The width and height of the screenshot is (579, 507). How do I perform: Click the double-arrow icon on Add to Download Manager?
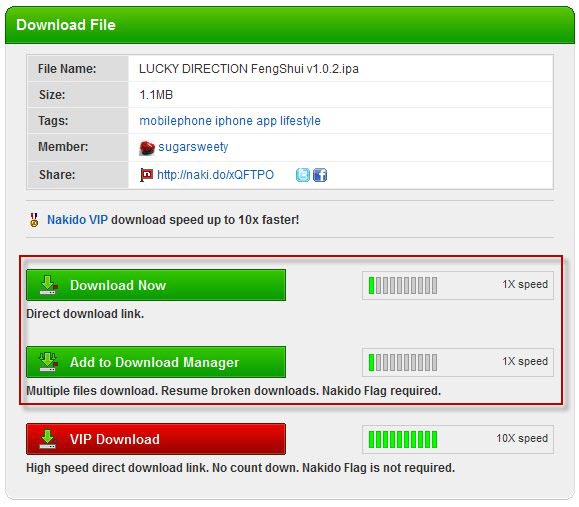tap(48, 362)
